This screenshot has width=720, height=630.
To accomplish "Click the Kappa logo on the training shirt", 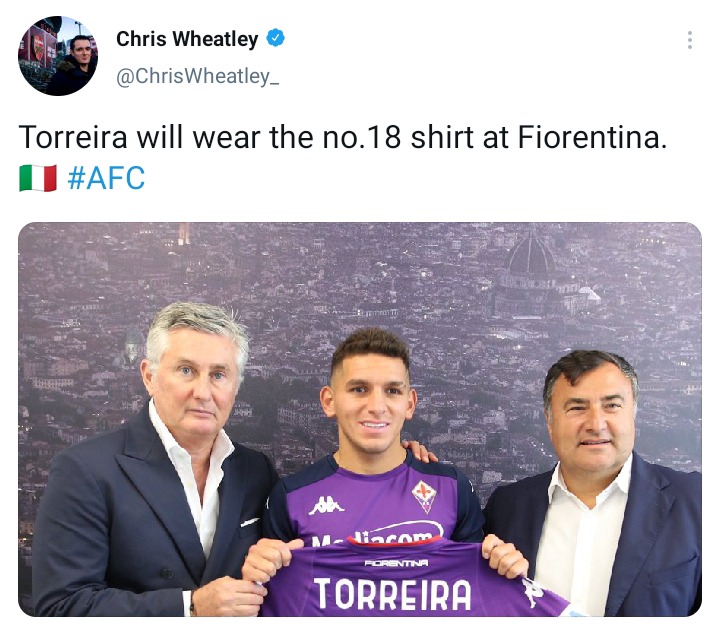I will click(326, 506).
